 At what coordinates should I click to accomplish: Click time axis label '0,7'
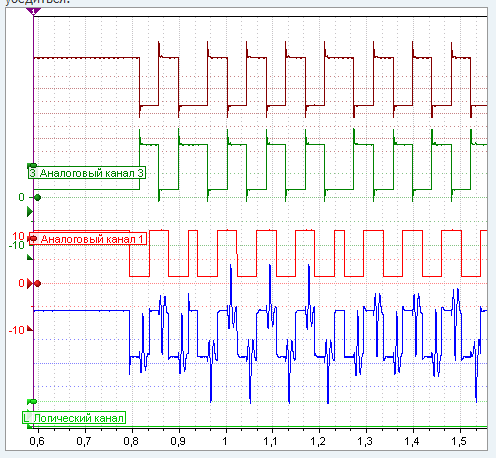(x=84, y=441)
